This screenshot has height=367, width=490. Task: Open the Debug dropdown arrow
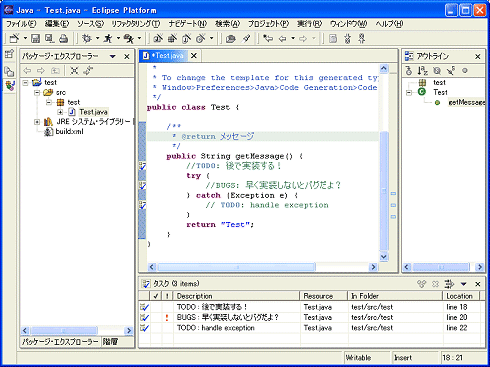point(98,39)
